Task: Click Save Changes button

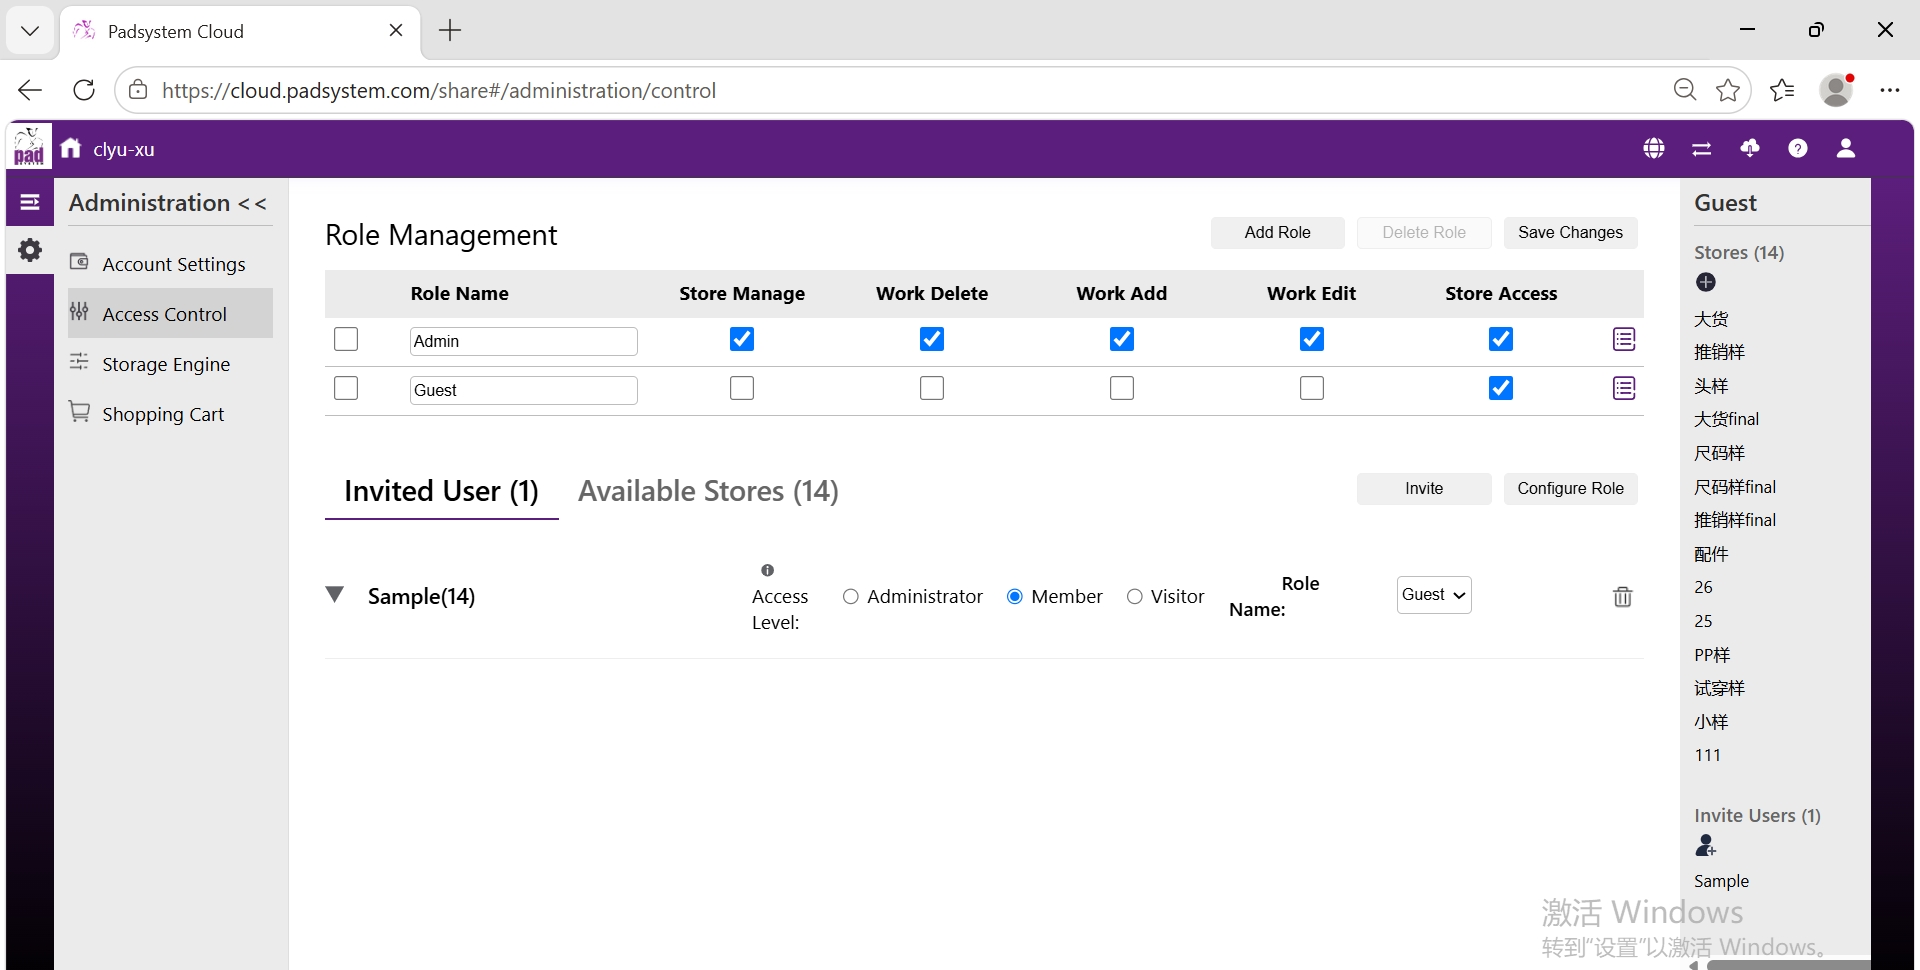Action: [x=1571, y=233]
